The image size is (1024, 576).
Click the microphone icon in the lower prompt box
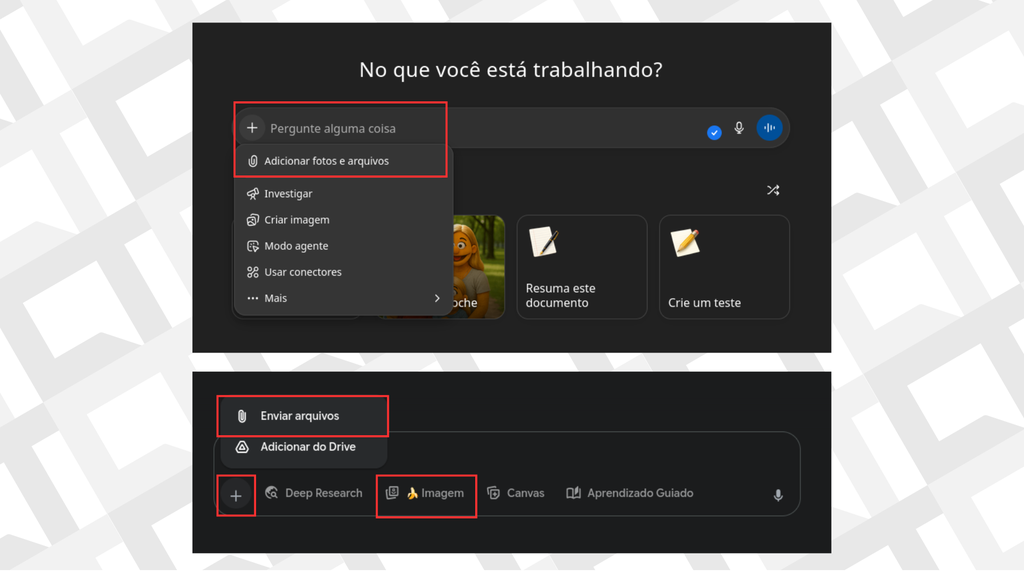tap(778, 495)
